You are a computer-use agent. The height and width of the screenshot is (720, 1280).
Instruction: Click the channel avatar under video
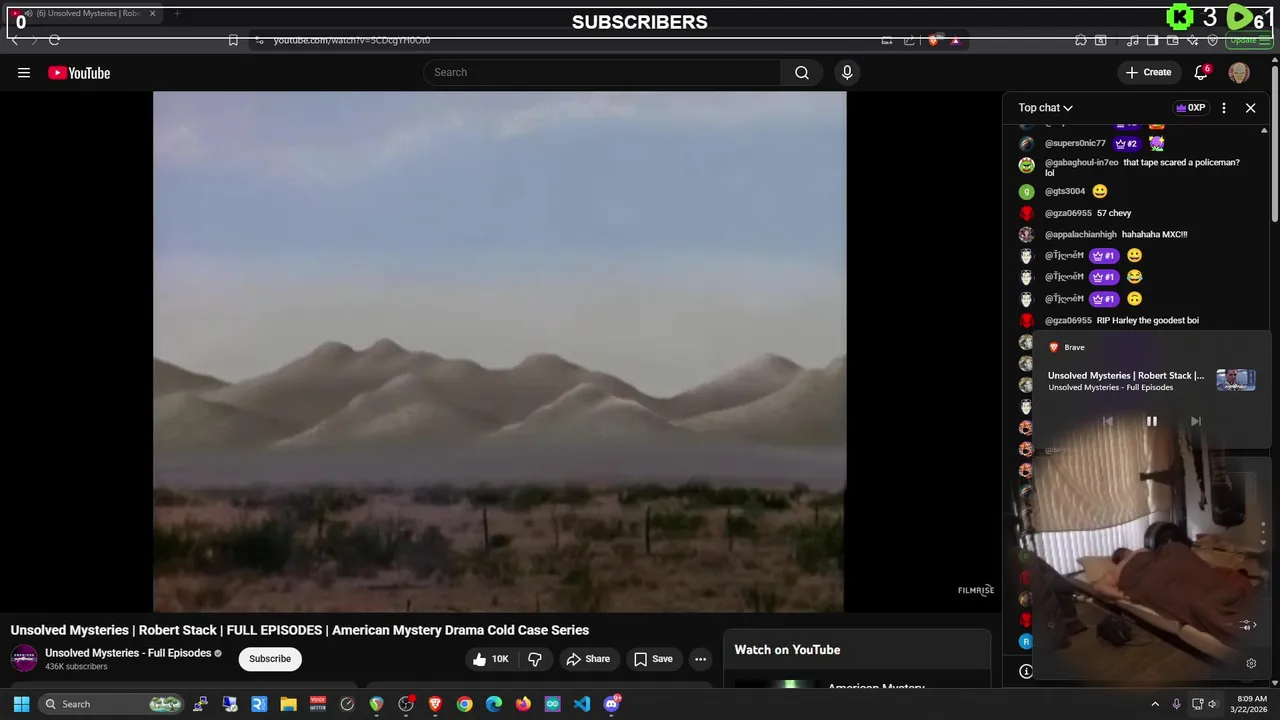[24, 658]
